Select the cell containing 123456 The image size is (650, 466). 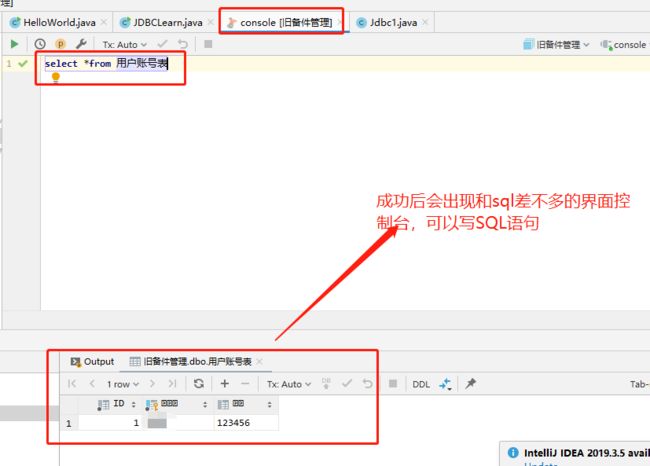(x=246, y=423)
